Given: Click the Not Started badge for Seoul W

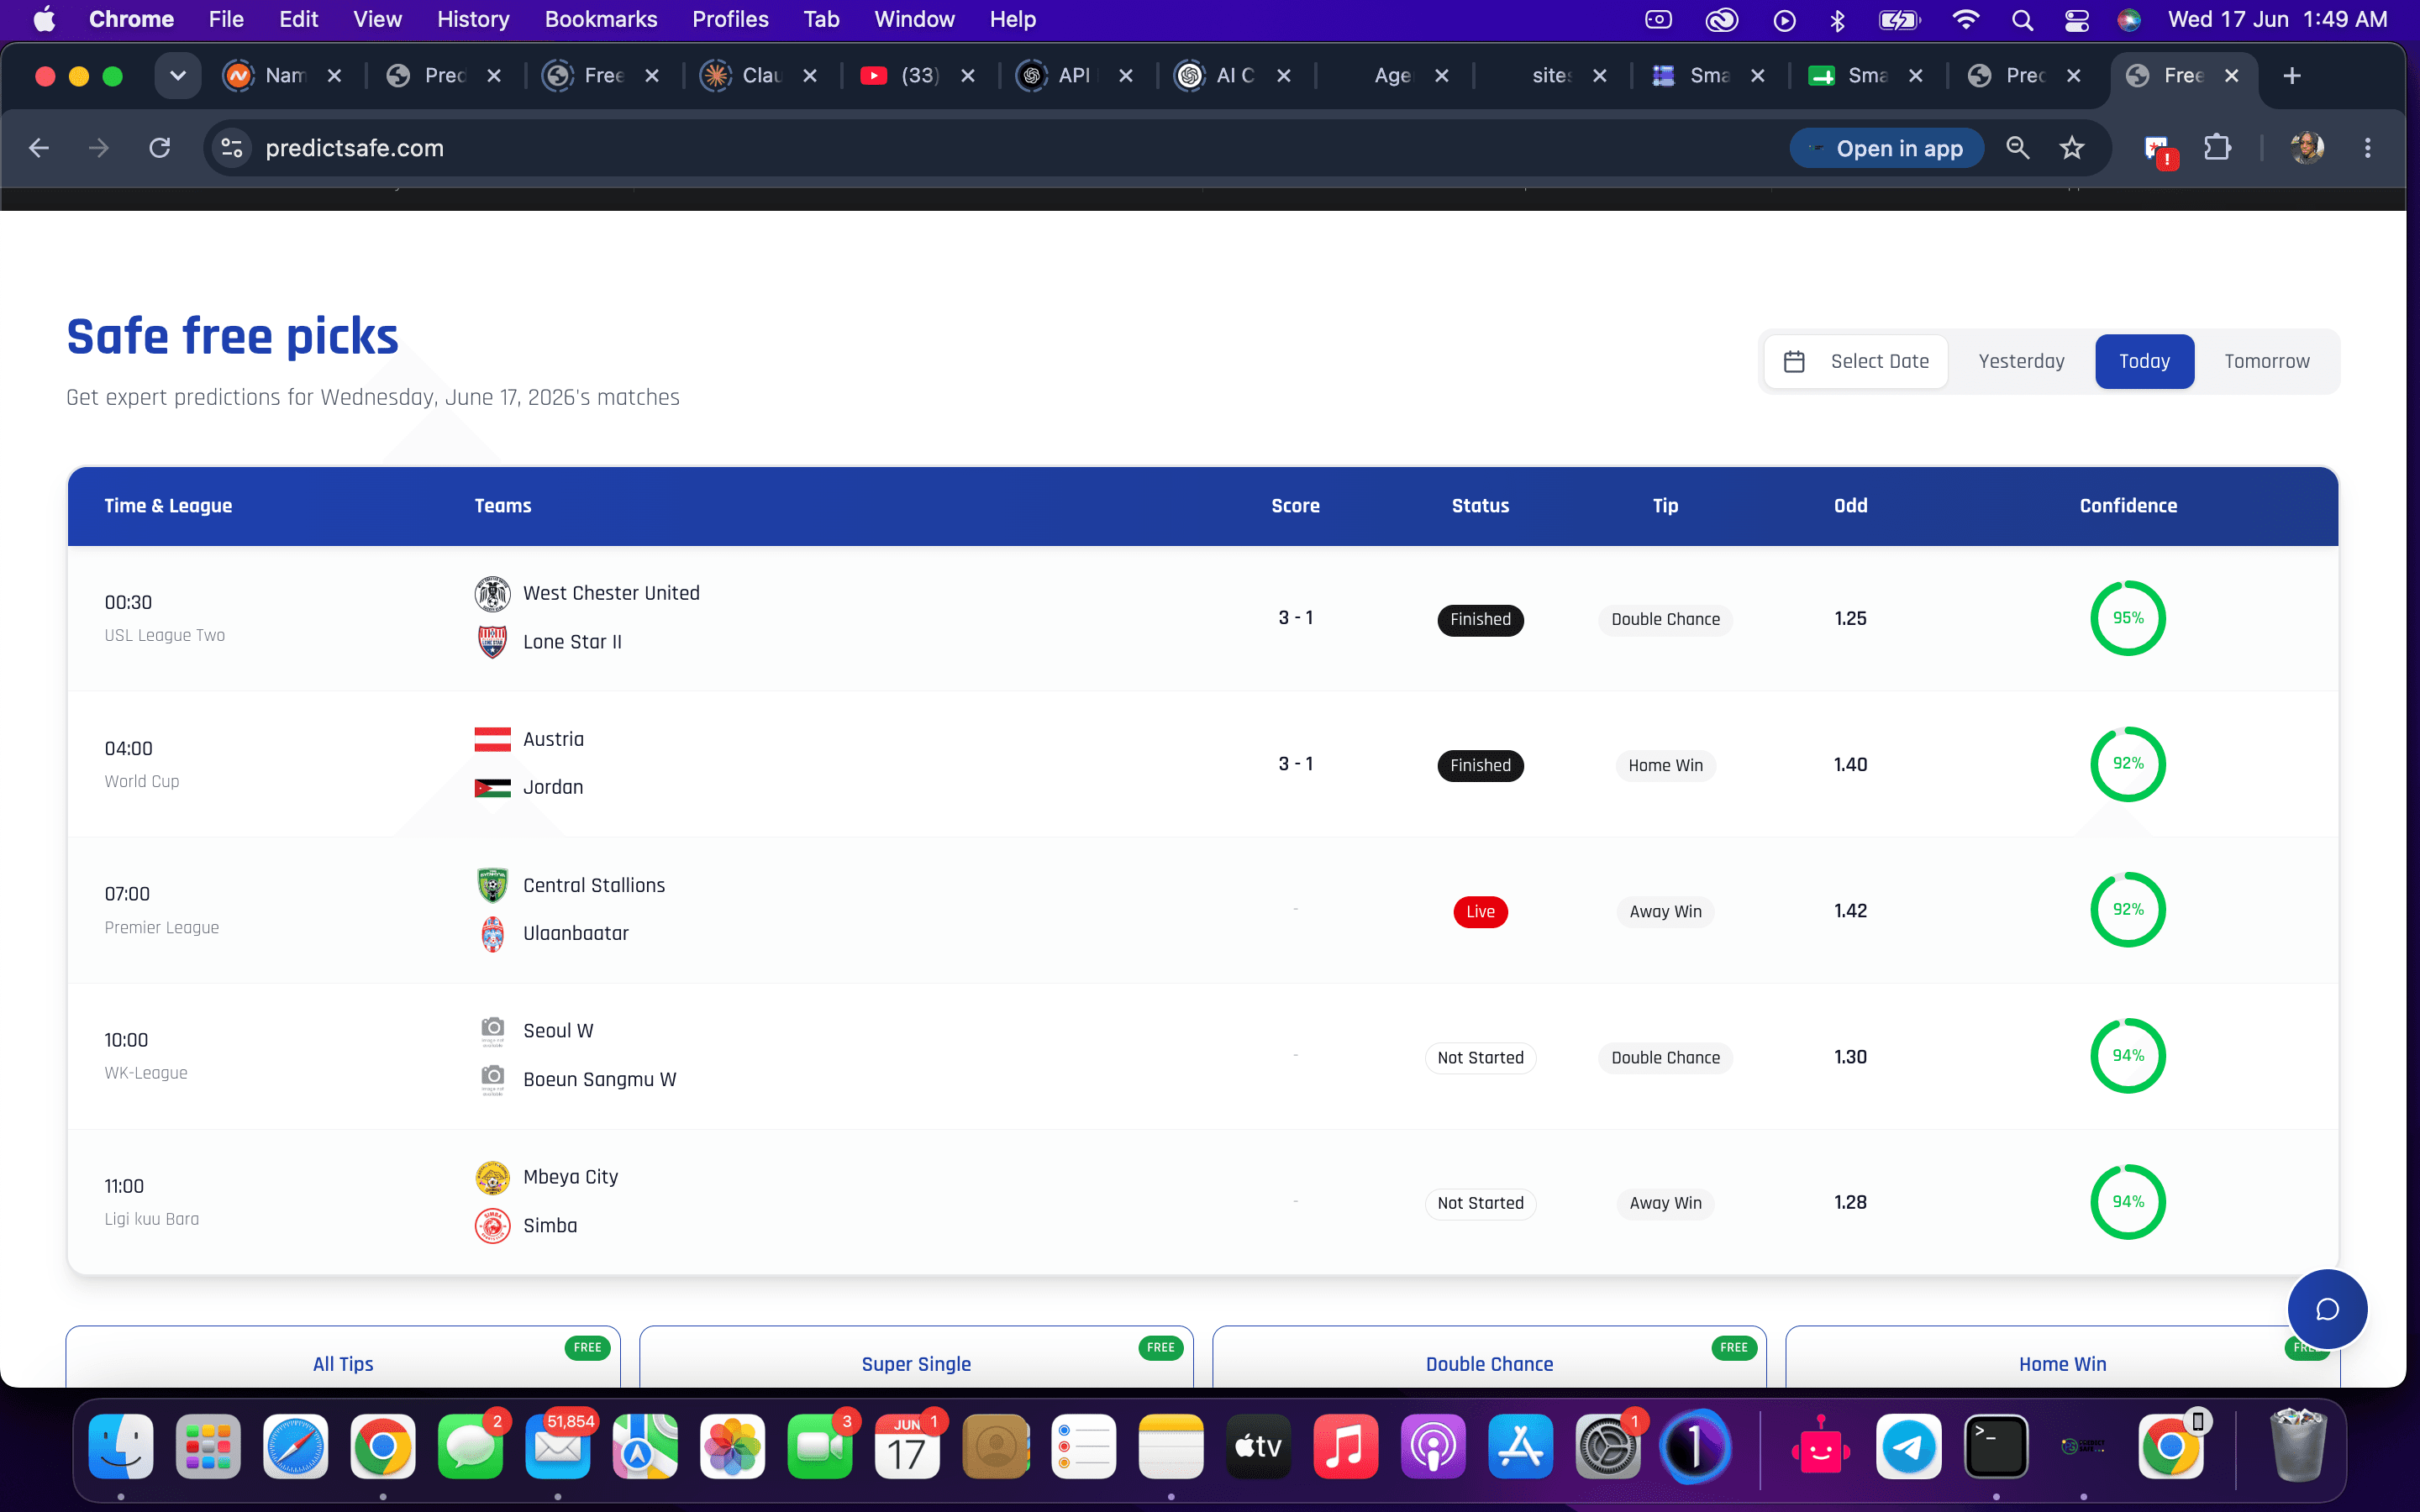Looking at the screenshot, I should (x=1480, y=1057).
